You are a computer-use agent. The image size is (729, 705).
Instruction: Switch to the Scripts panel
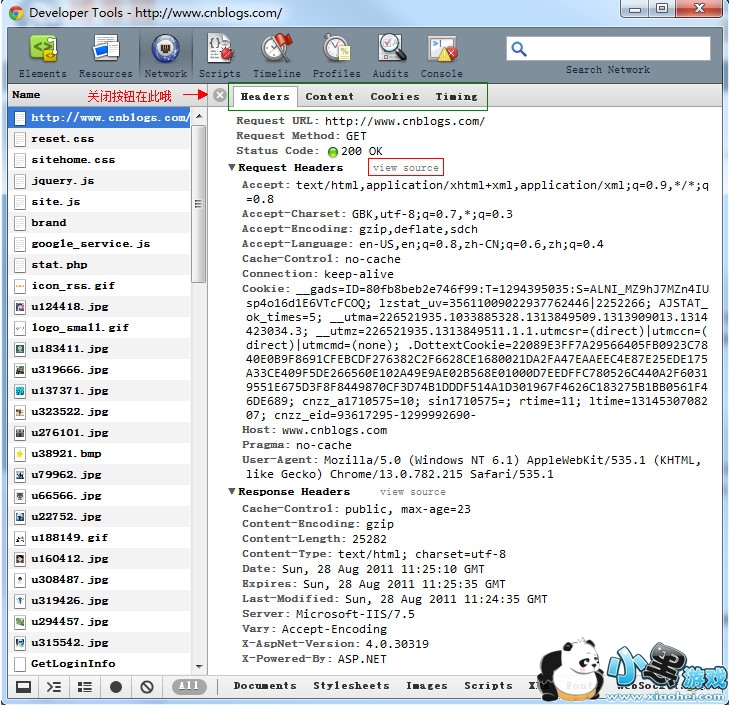click(219, 55)
